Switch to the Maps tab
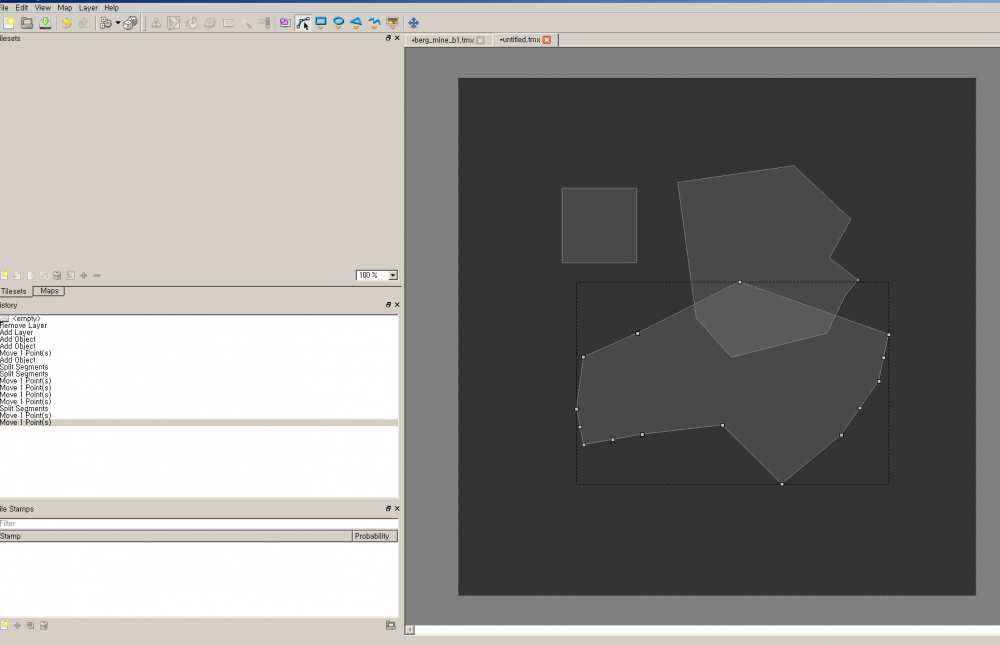This screenshot has width=1000, height=645. point(49,291)
